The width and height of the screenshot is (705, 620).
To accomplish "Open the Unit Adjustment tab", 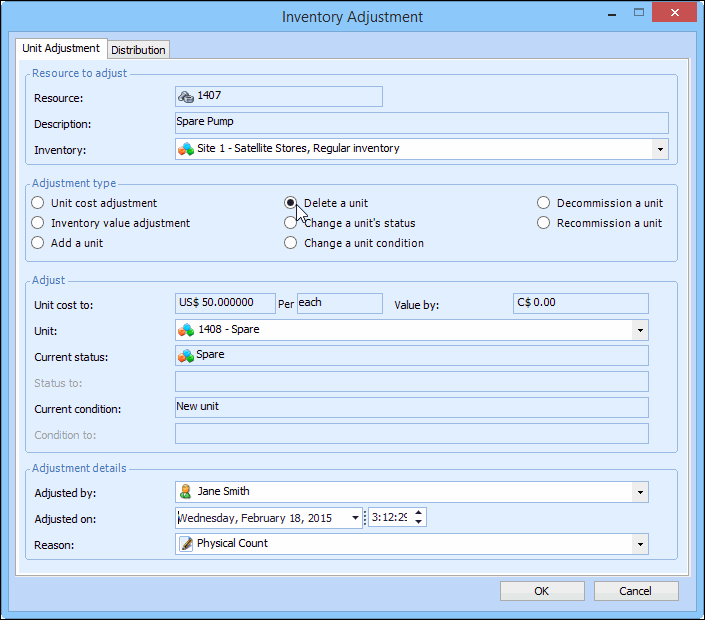I will pyautogui.click(x=61, y=48).
